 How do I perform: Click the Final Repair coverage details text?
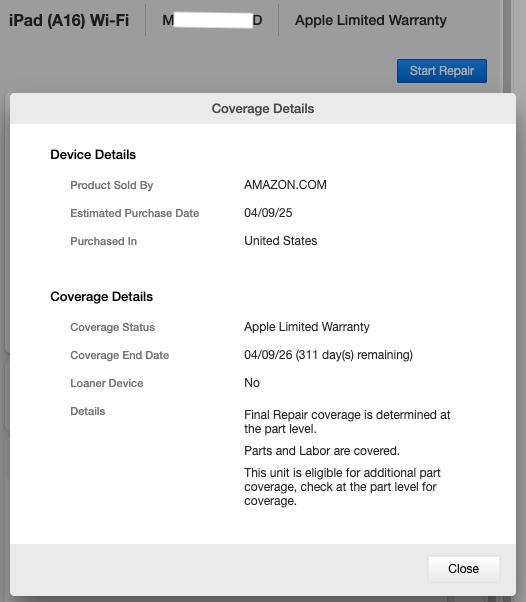tap(347, 422)
